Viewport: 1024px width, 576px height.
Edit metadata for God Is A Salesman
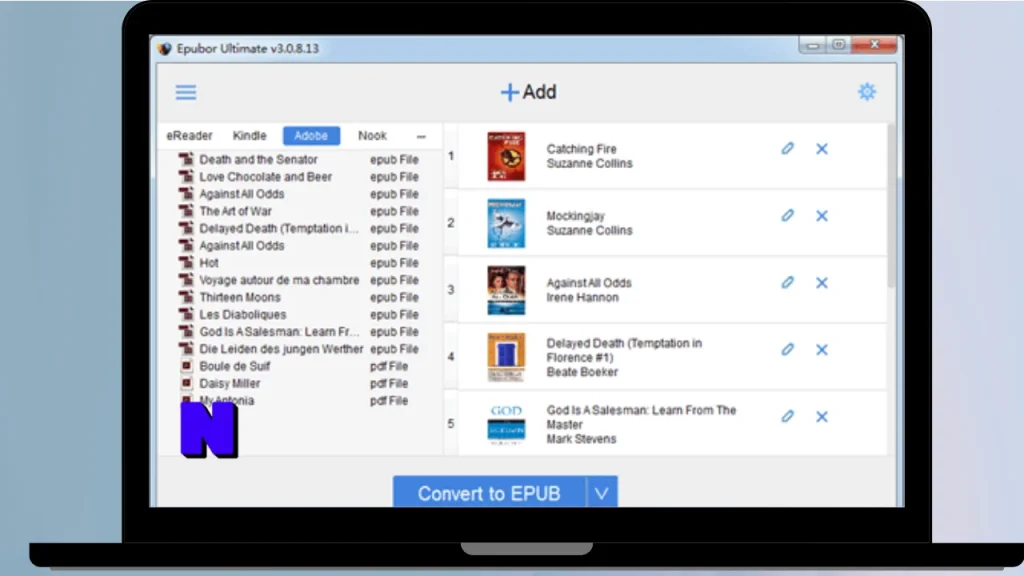788,417
